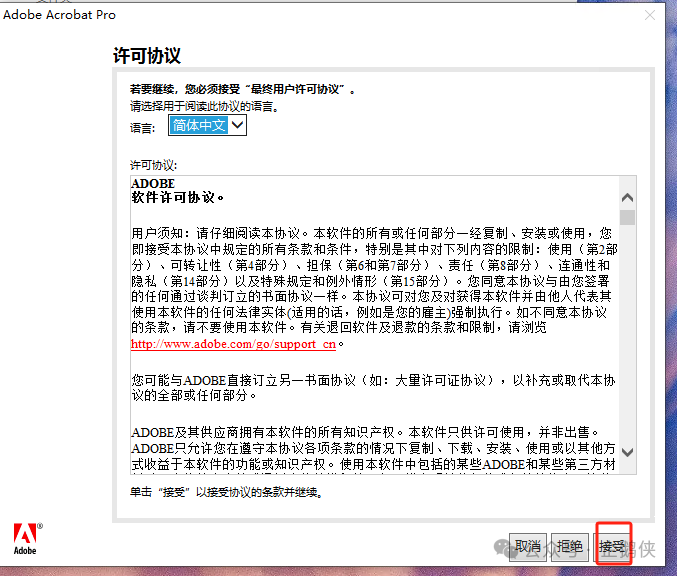
Task: Click the license scrollbar up arrow
Action: [627, 198]
